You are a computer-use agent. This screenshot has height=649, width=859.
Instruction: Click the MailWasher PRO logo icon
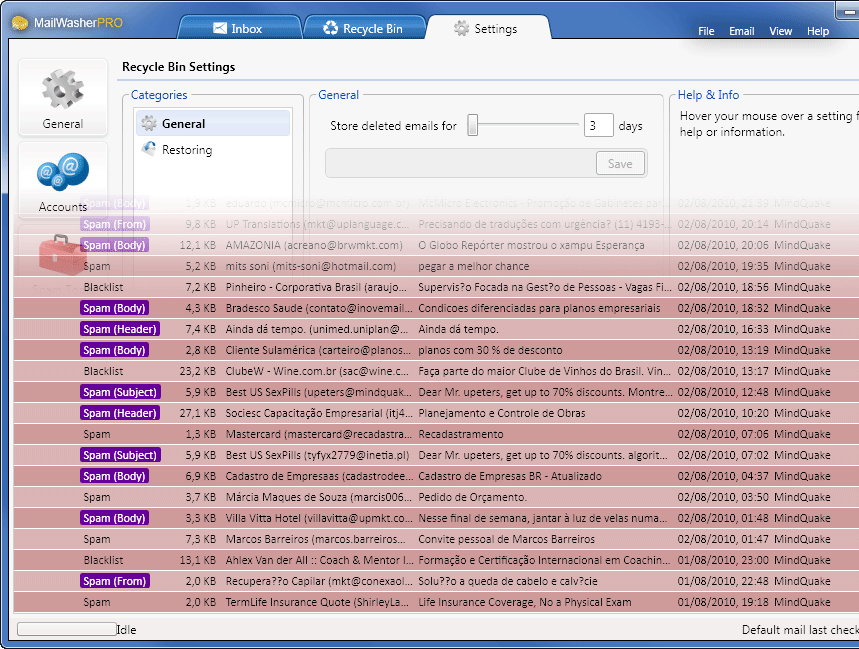20,23
